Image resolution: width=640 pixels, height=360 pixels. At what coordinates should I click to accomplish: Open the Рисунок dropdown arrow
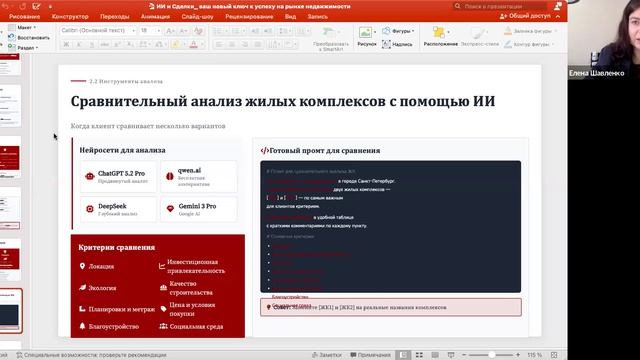pos(375,32)
